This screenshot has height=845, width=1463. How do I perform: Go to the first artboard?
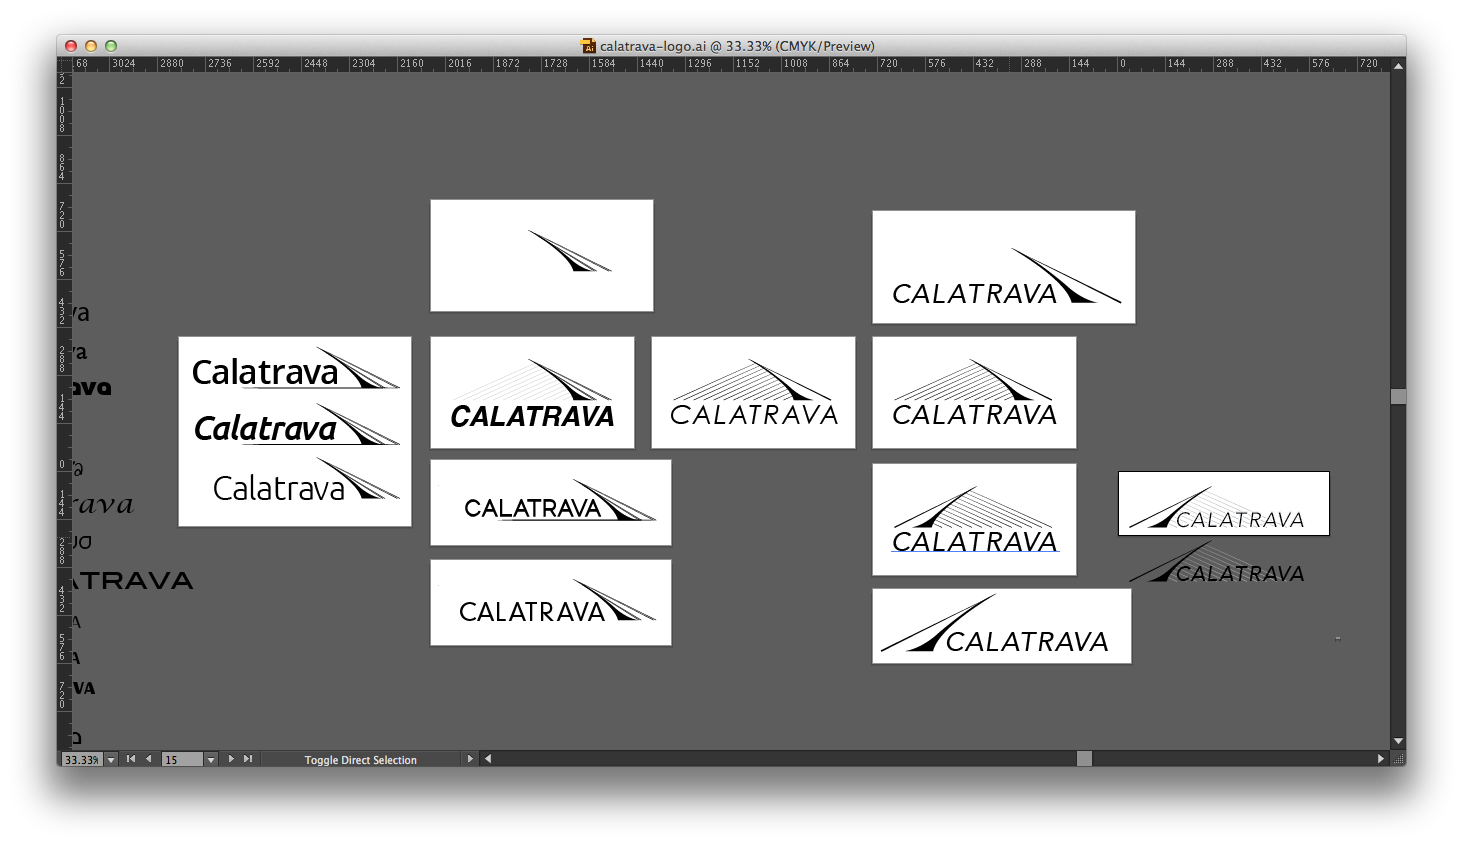point(130,759)
